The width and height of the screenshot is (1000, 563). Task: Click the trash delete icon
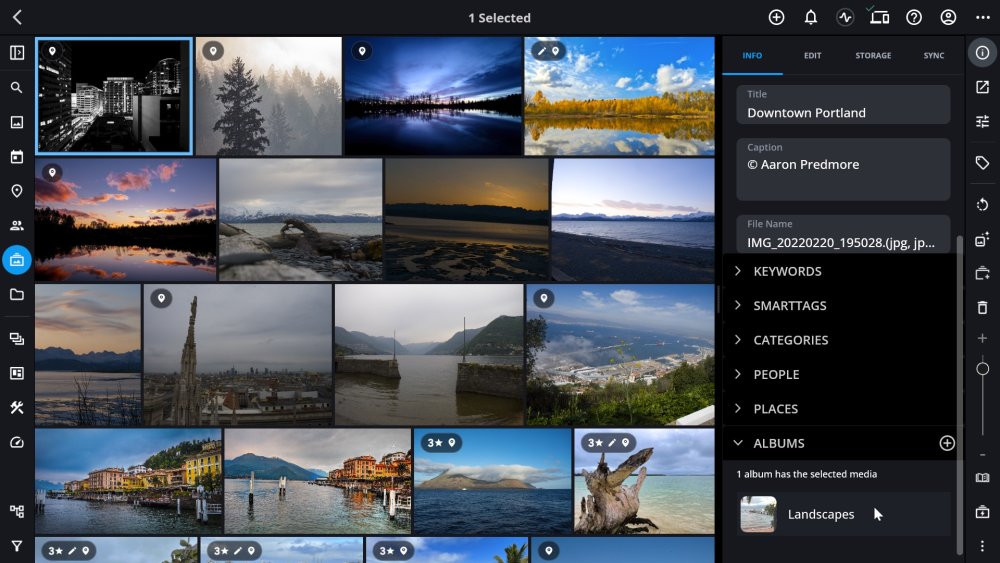click(x=982, y=308)
